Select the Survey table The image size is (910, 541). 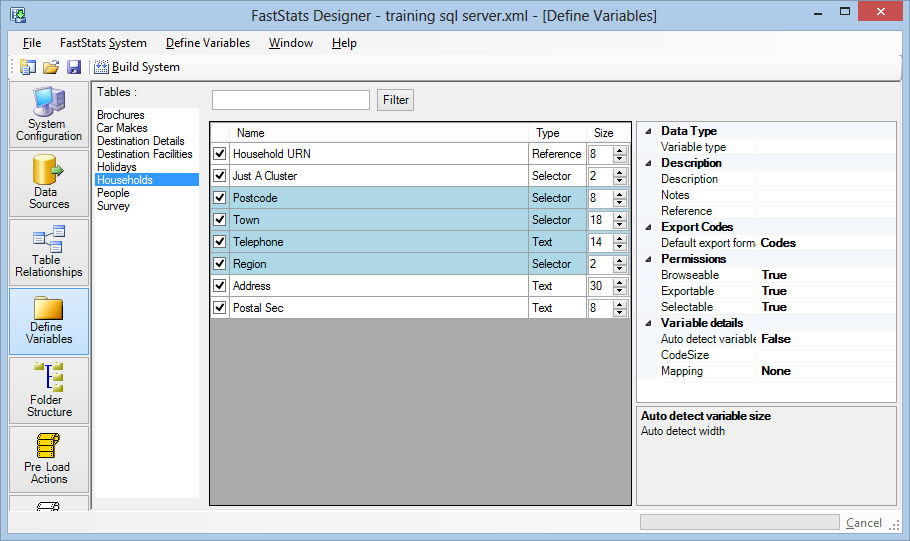coord(113,205)
